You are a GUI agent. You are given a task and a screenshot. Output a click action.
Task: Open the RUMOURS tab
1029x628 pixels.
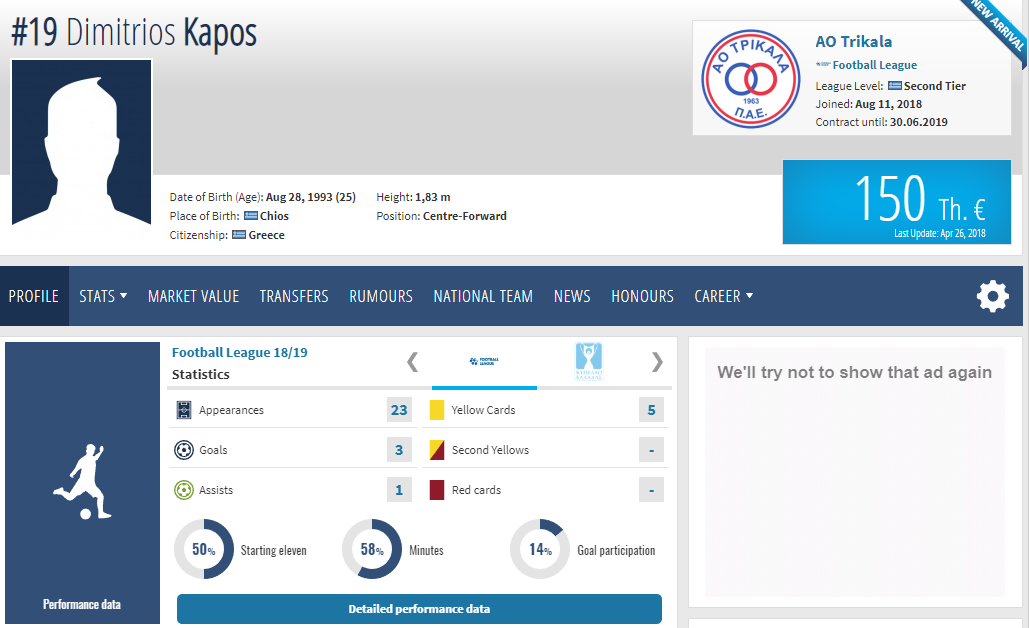381,297
